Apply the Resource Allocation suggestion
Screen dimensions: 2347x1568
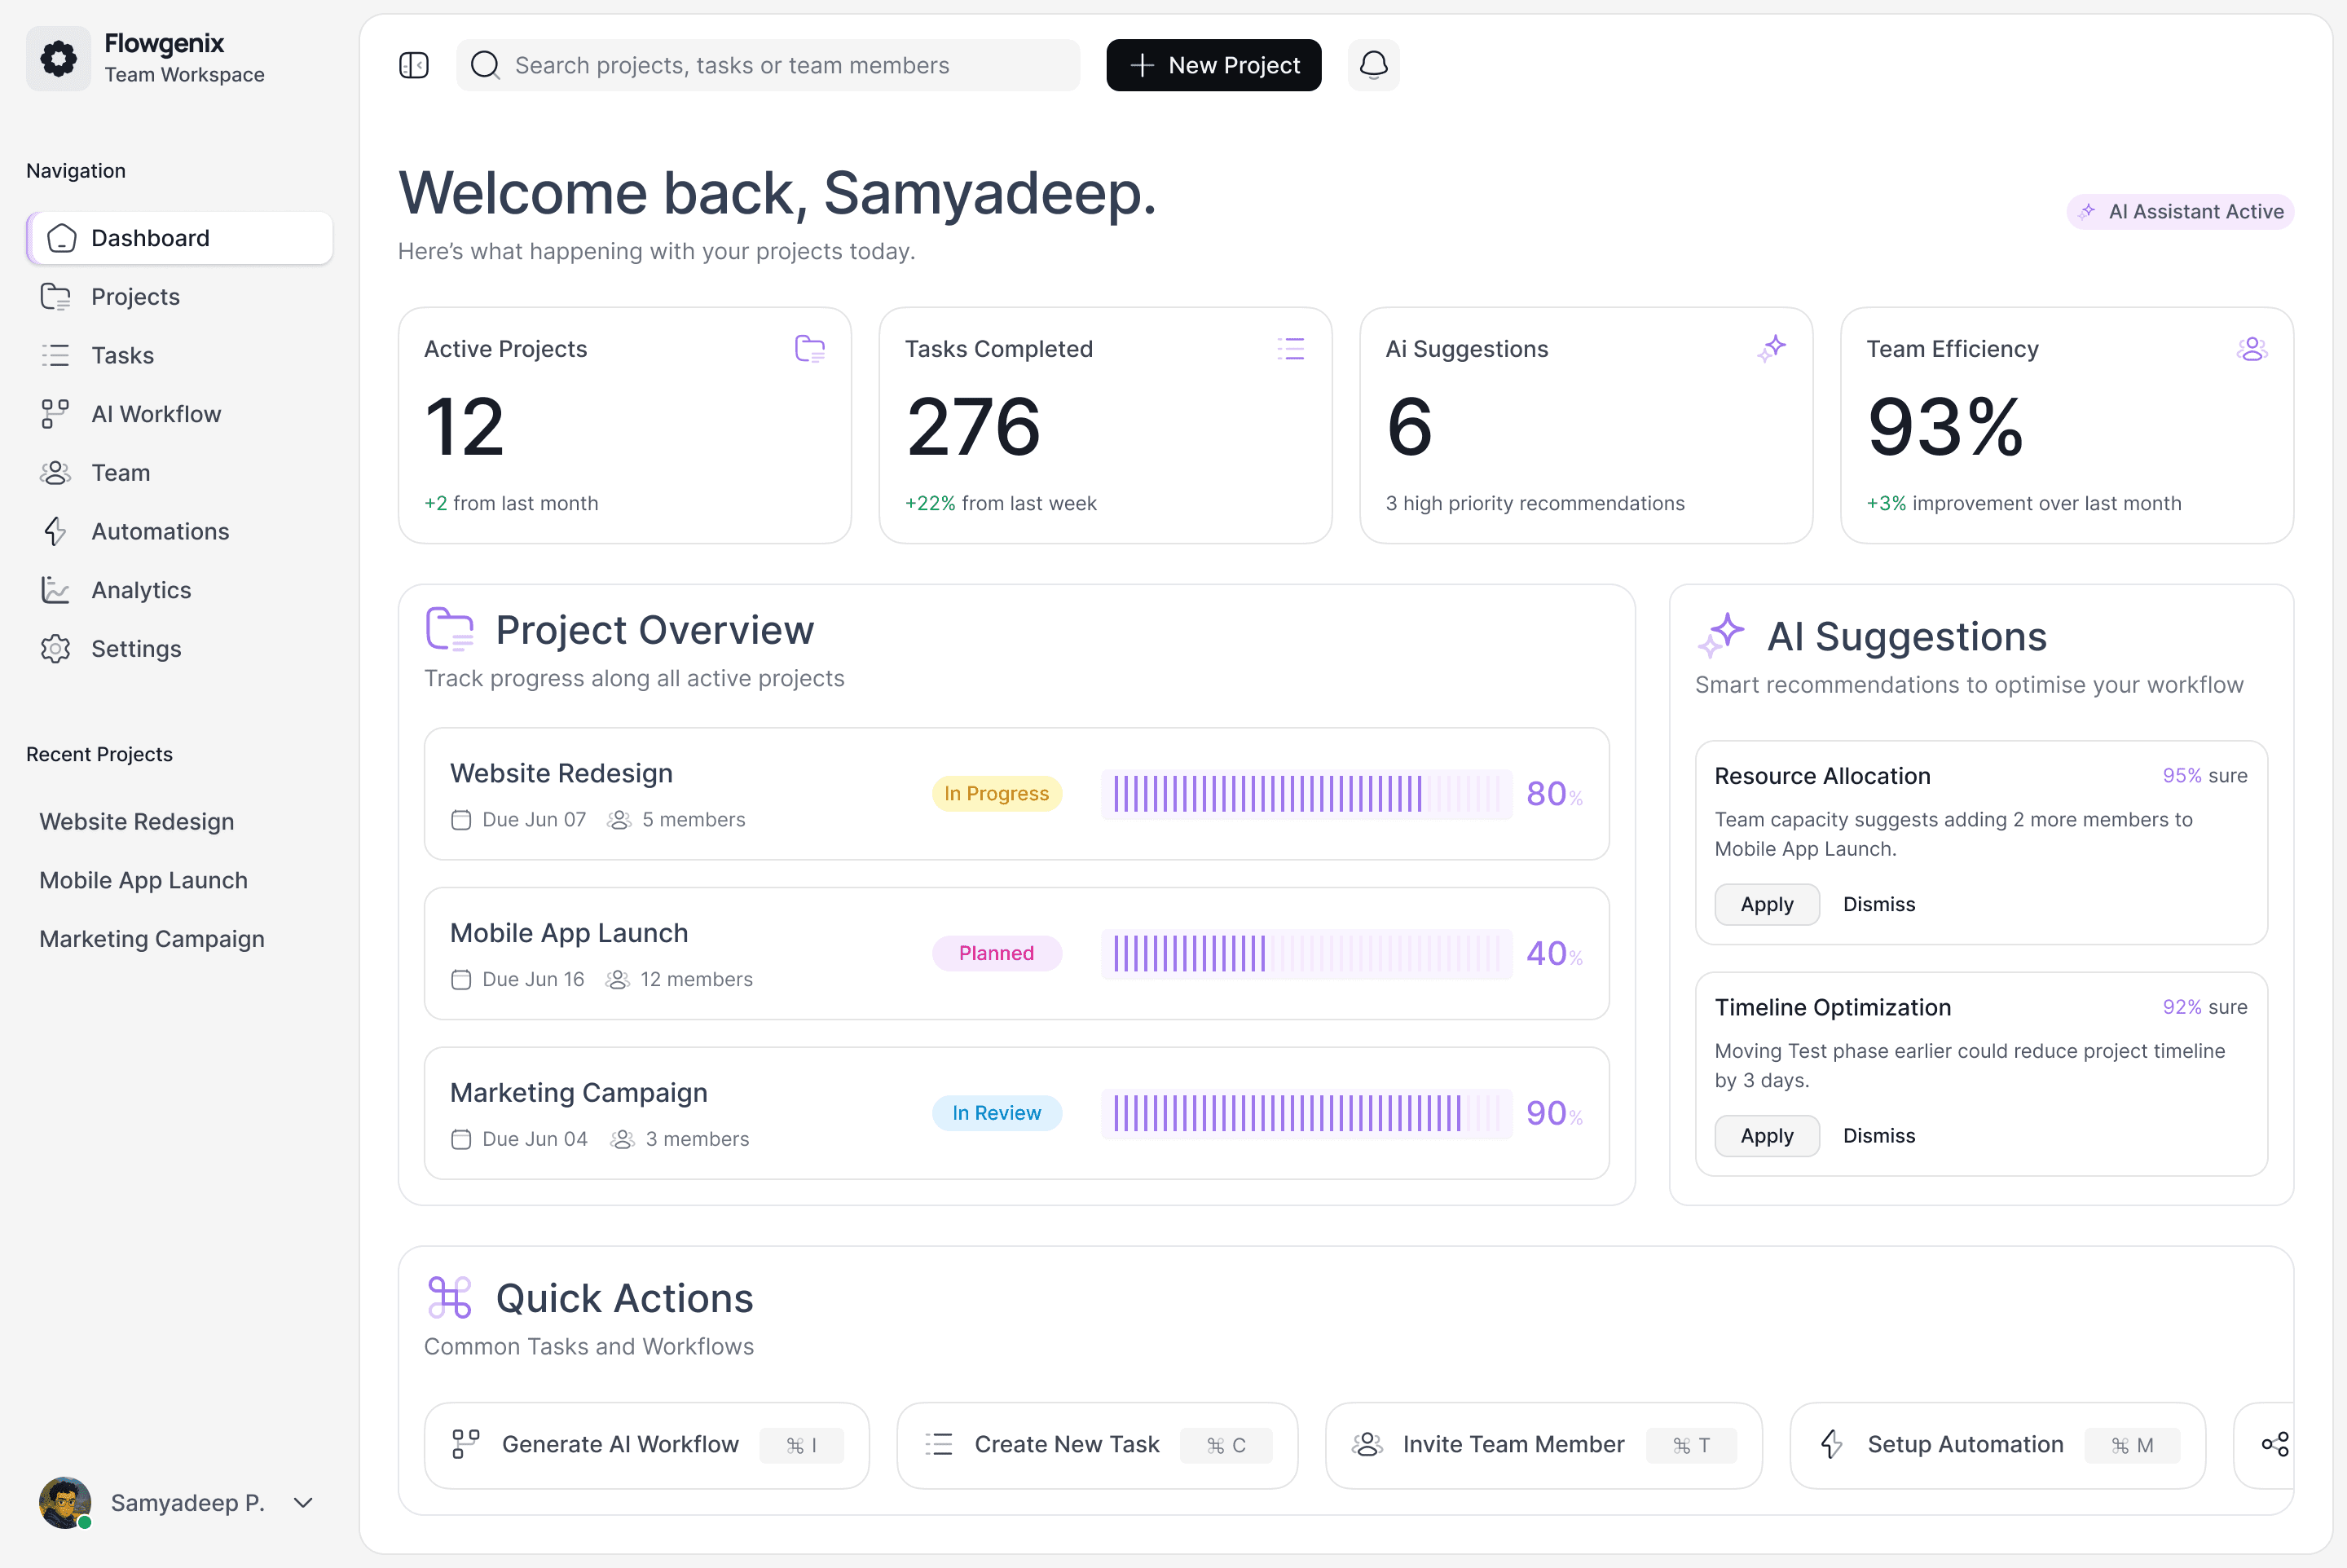point(1767,904)
